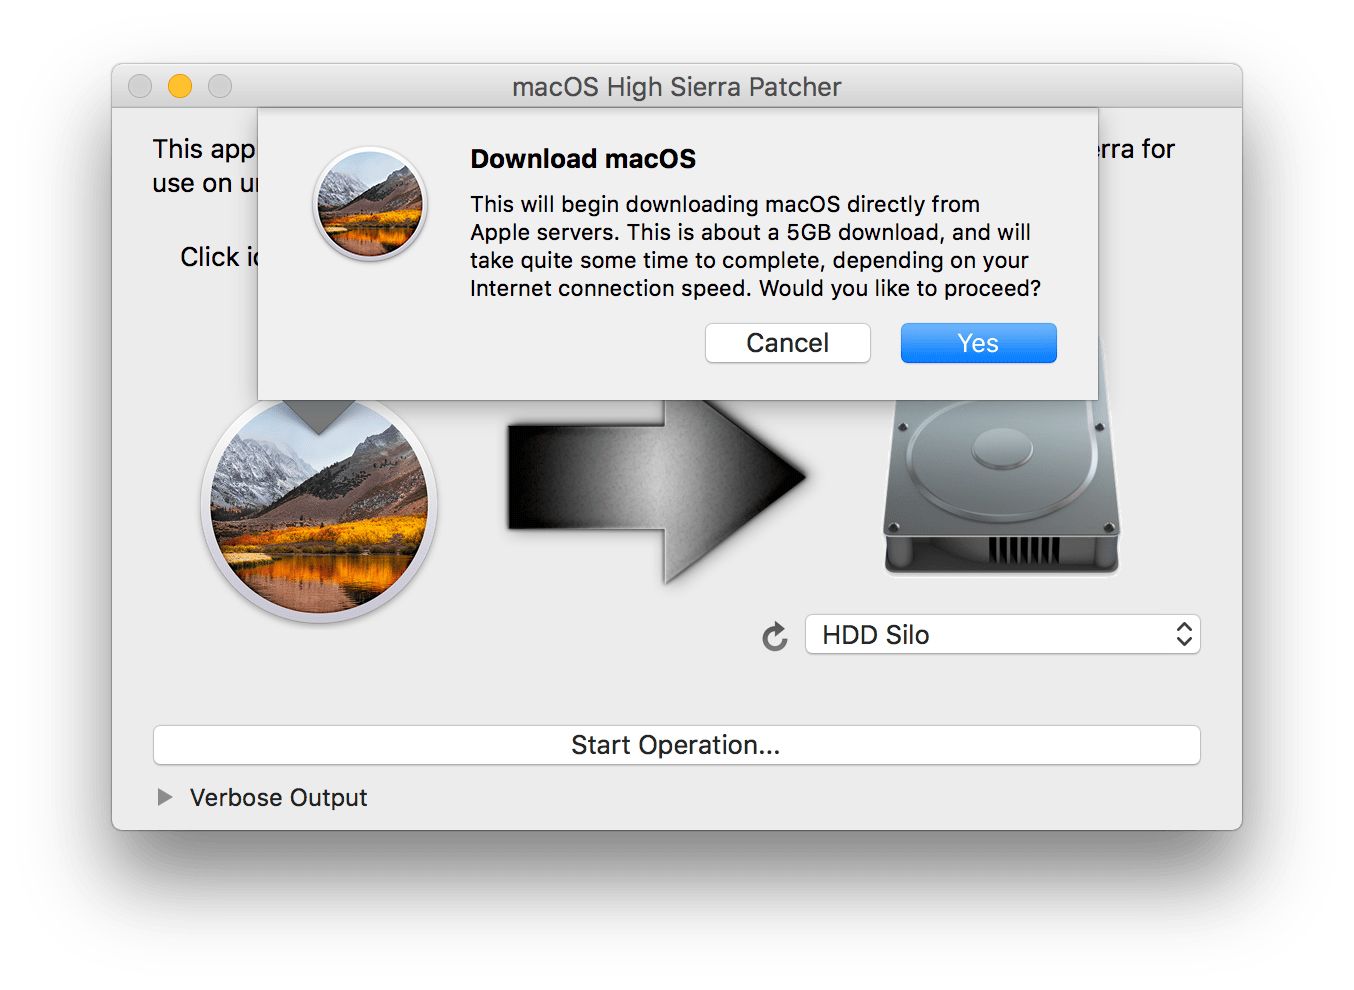The image size is (1354, 990).
Task: Select the HDD Silo text in the volume picker
Action: tap(875, 634)
